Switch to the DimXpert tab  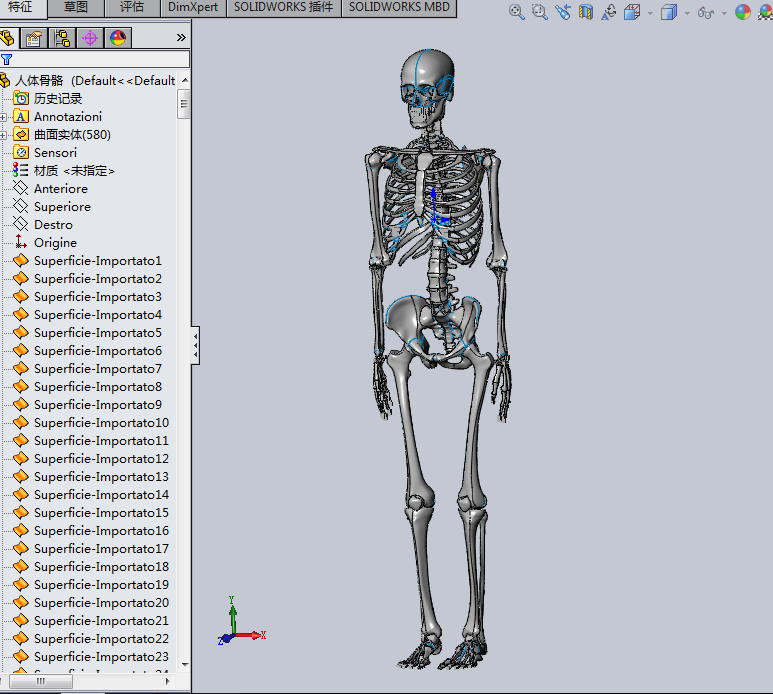[193, 7]
